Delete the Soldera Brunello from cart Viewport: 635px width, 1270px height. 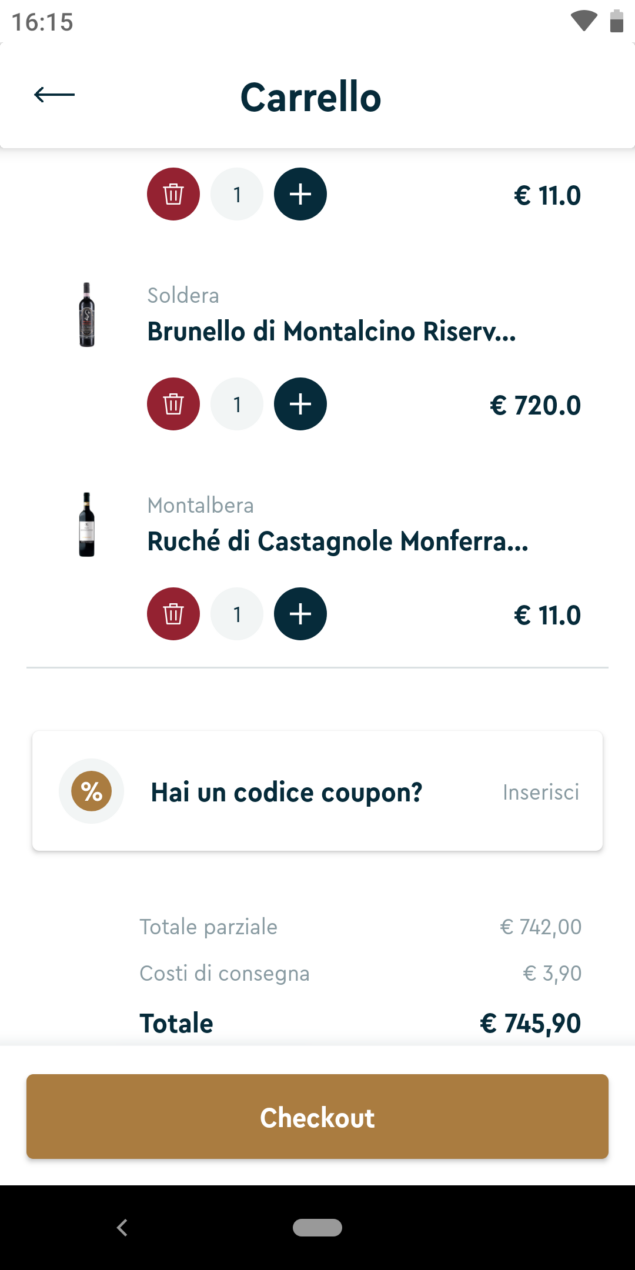(x=174, y=404)
